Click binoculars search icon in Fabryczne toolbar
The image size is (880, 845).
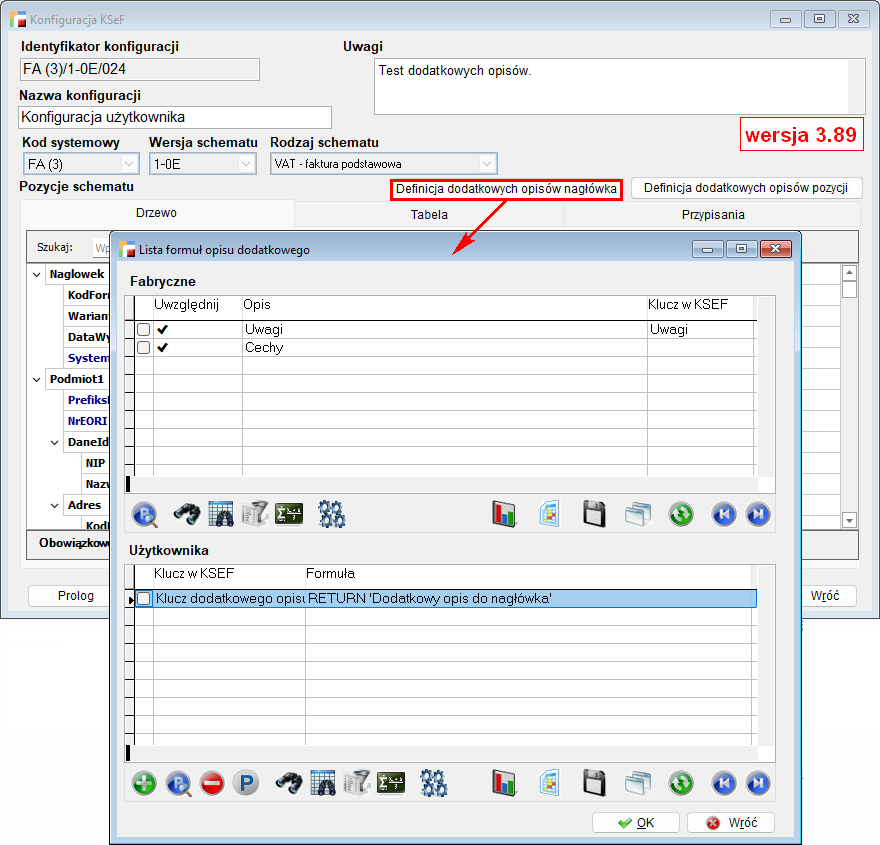[x=187, y=514]
